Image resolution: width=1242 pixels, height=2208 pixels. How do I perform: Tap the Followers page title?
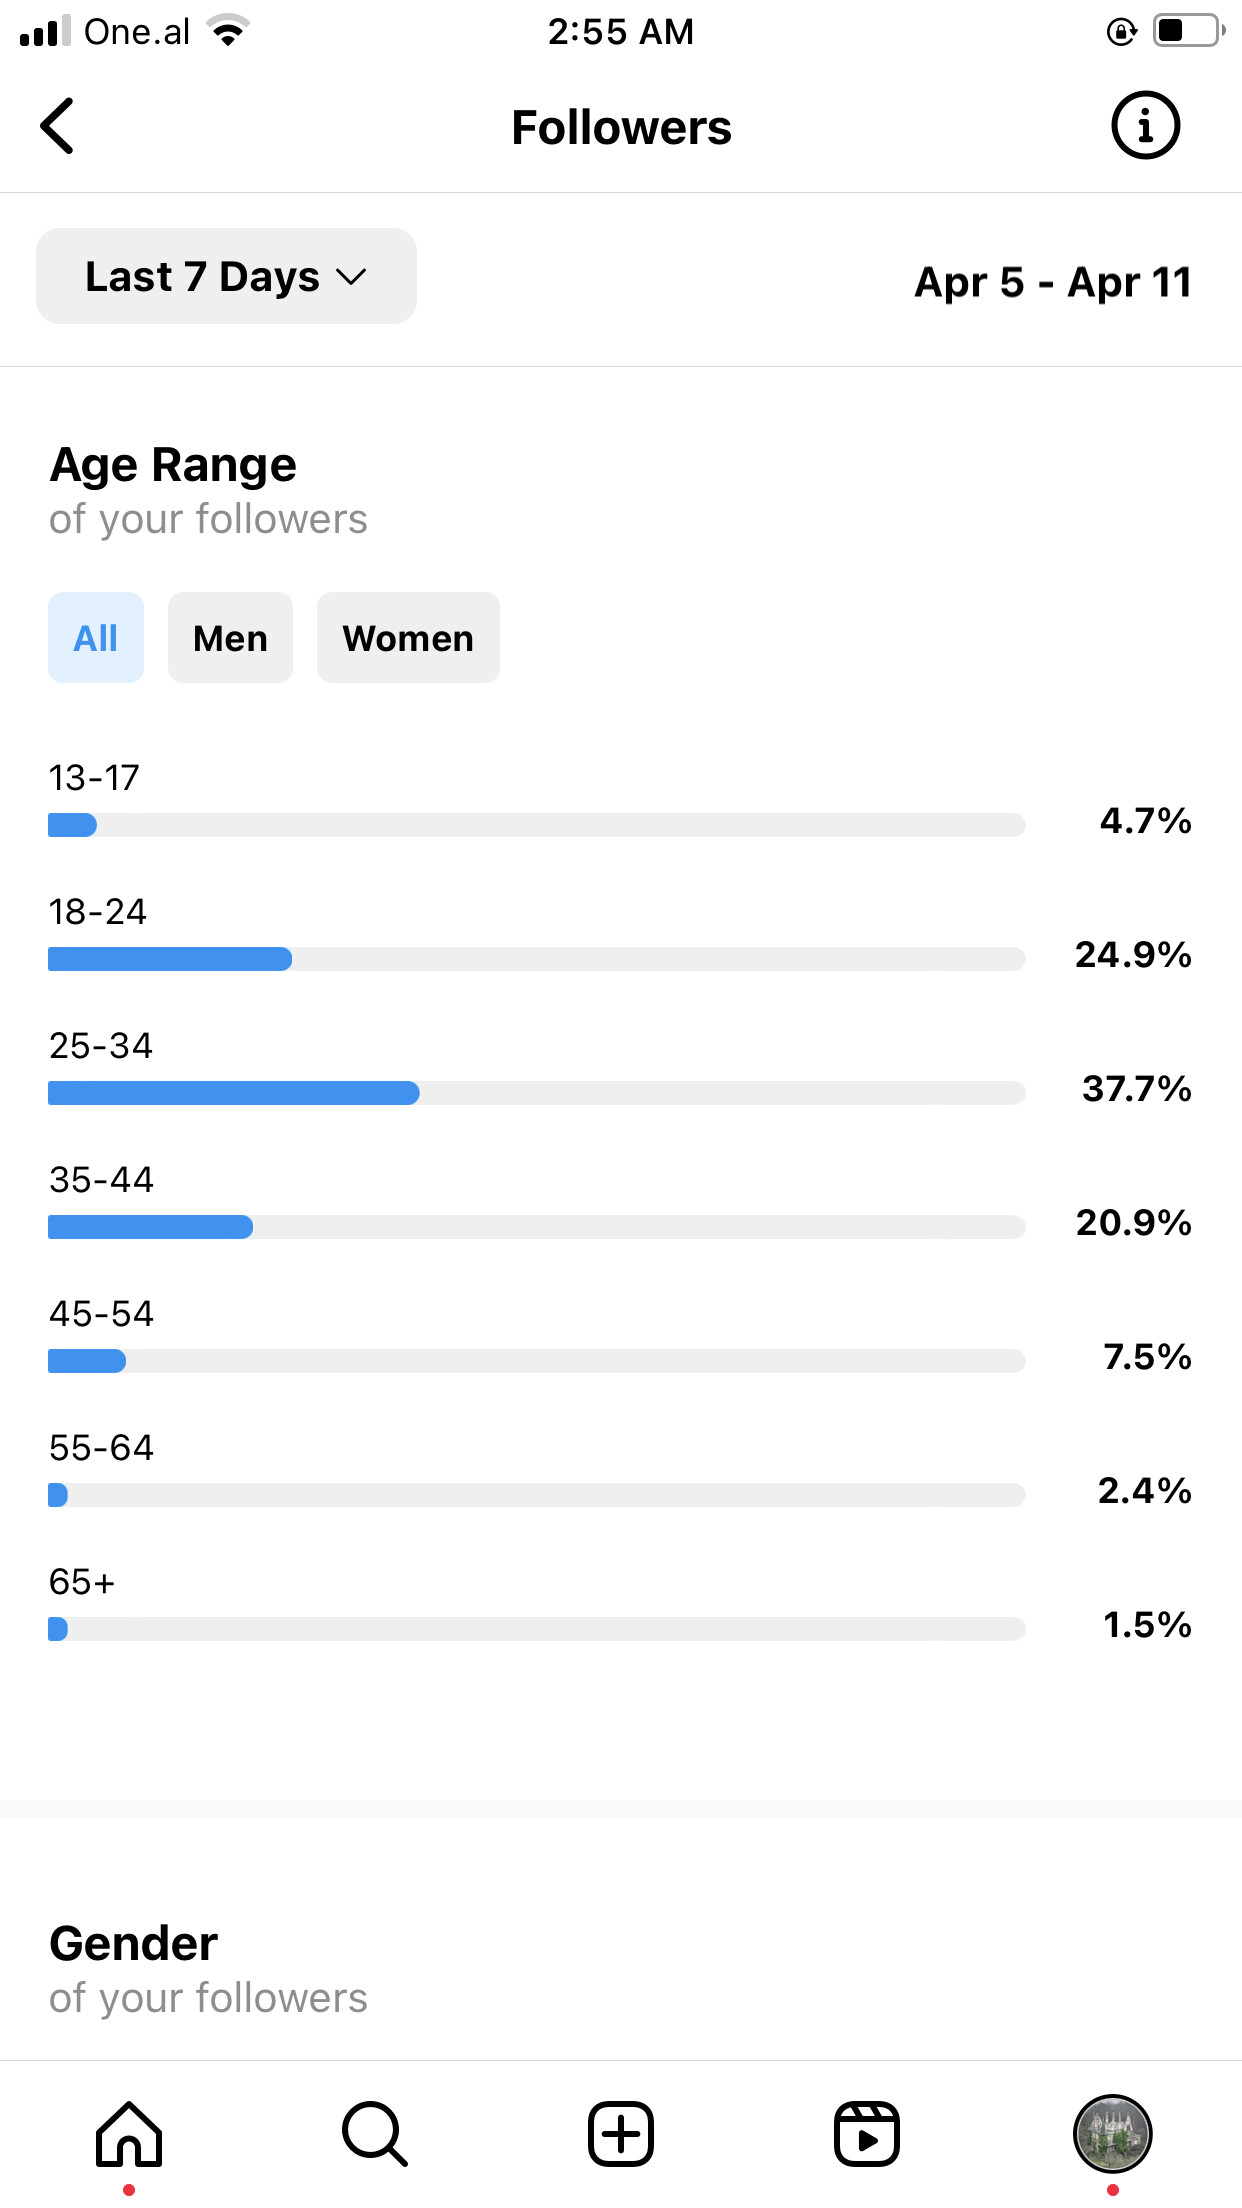pyautogui.click(x=621, y=128)
